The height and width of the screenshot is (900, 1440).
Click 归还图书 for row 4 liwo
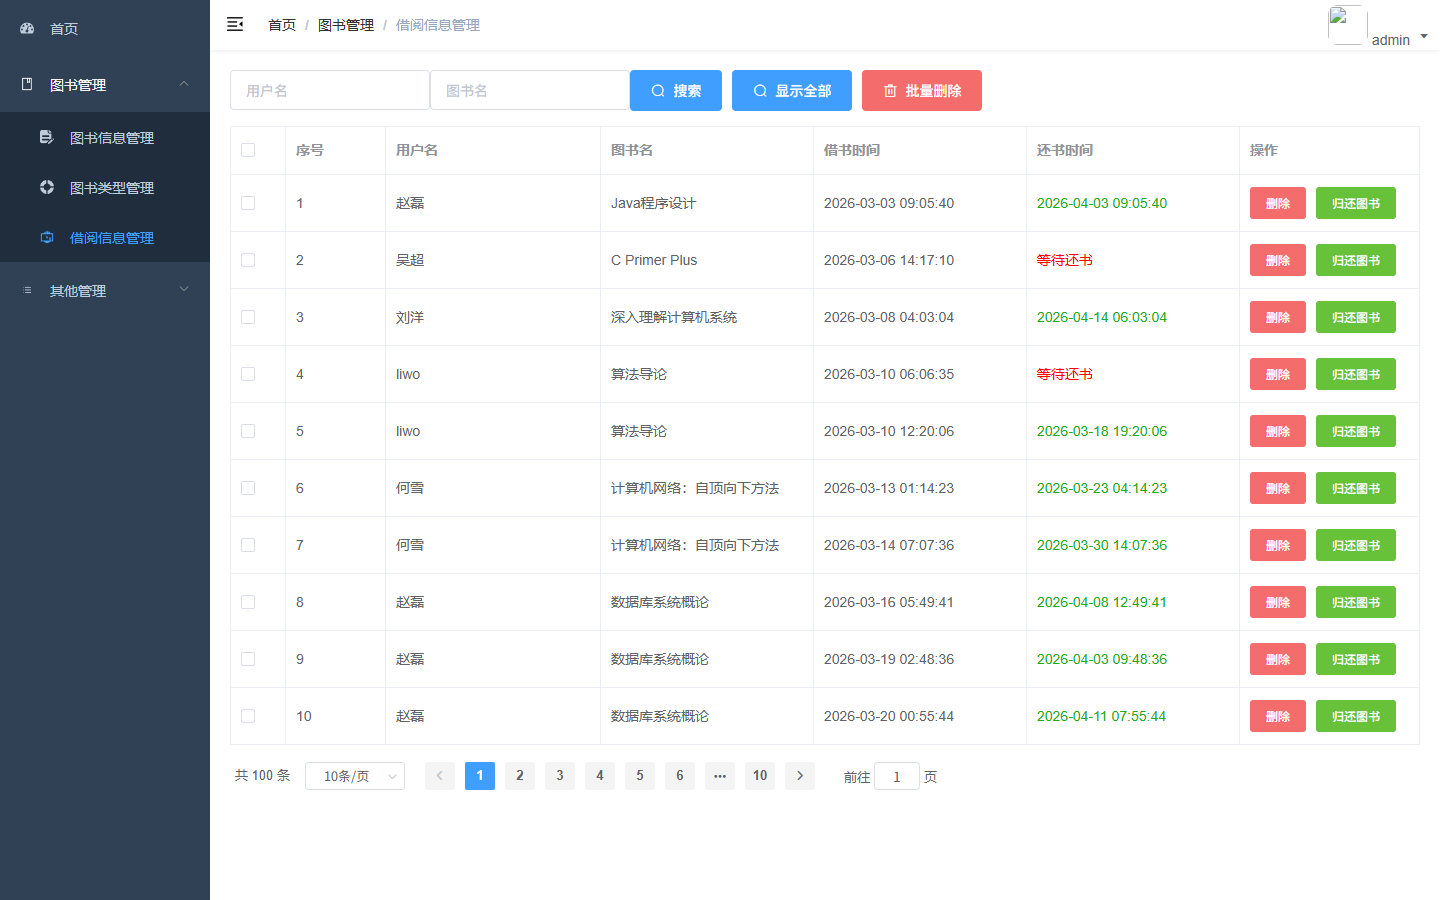pos(1356,374)
